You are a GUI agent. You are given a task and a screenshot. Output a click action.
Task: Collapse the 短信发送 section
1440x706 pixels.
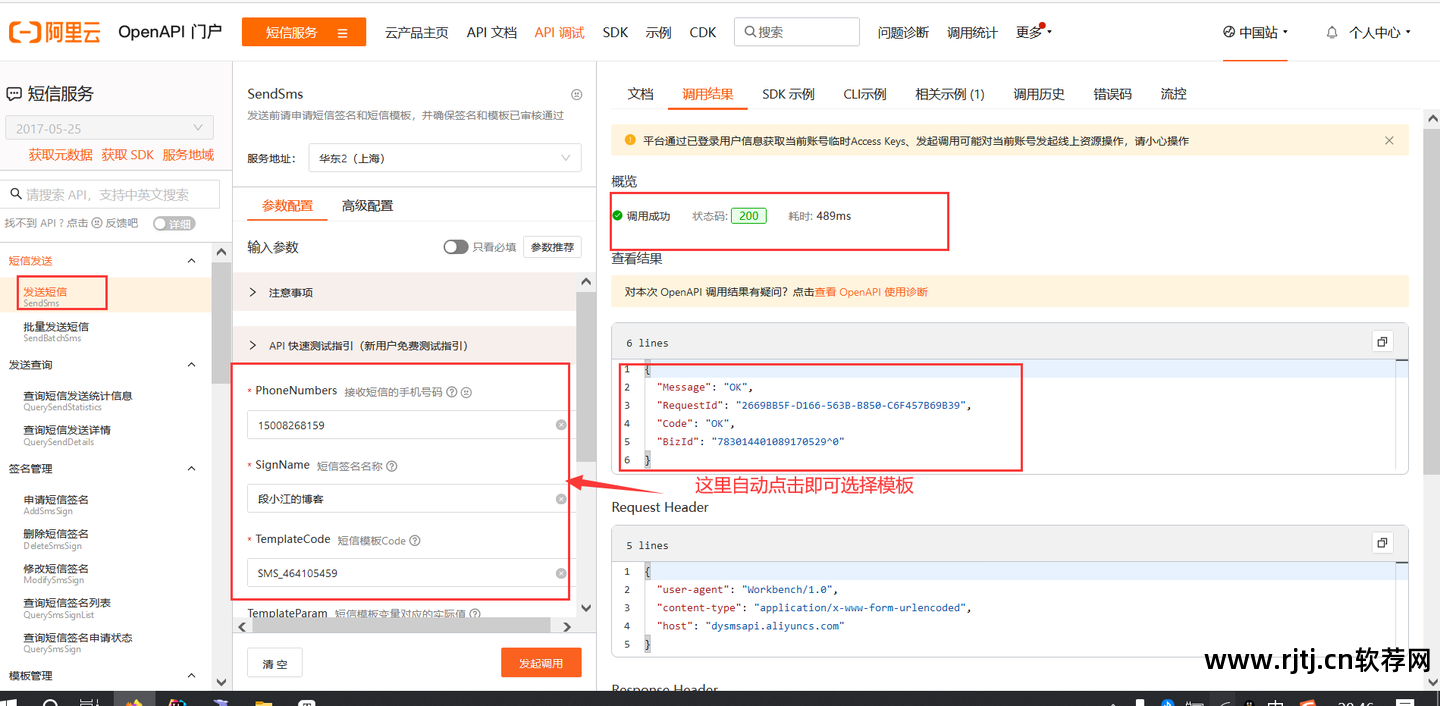pos(192,260)
